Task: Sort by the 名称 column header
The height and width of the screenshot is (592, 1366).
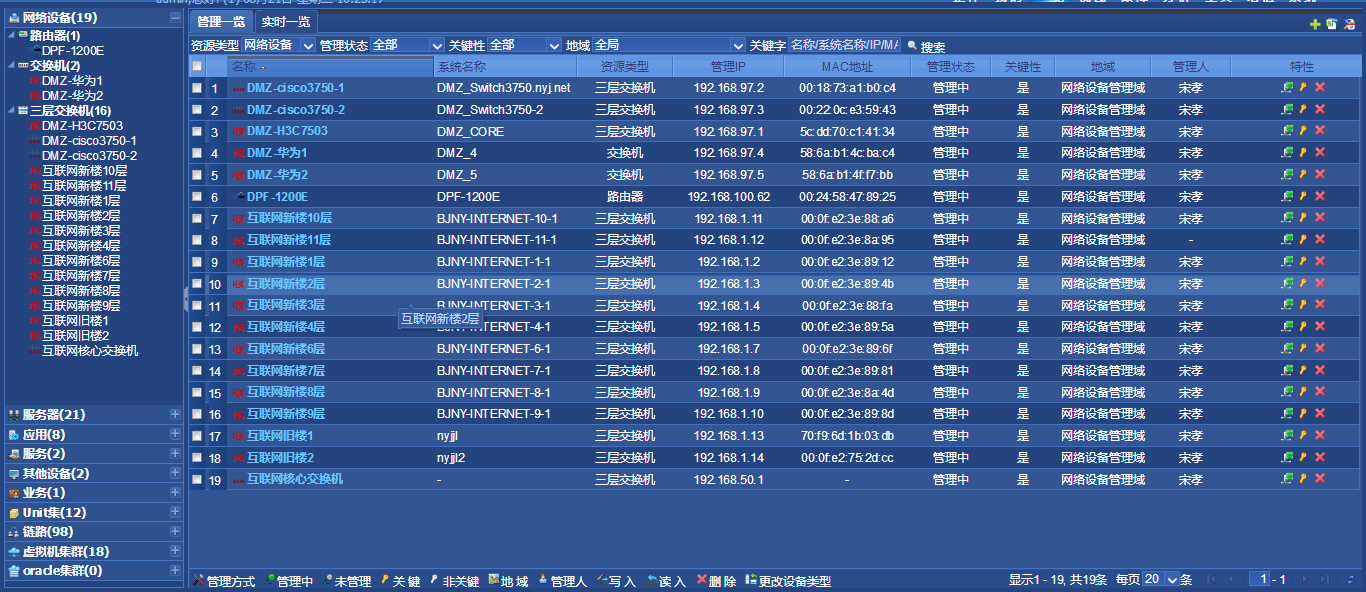Action: [x=331, y=67]
